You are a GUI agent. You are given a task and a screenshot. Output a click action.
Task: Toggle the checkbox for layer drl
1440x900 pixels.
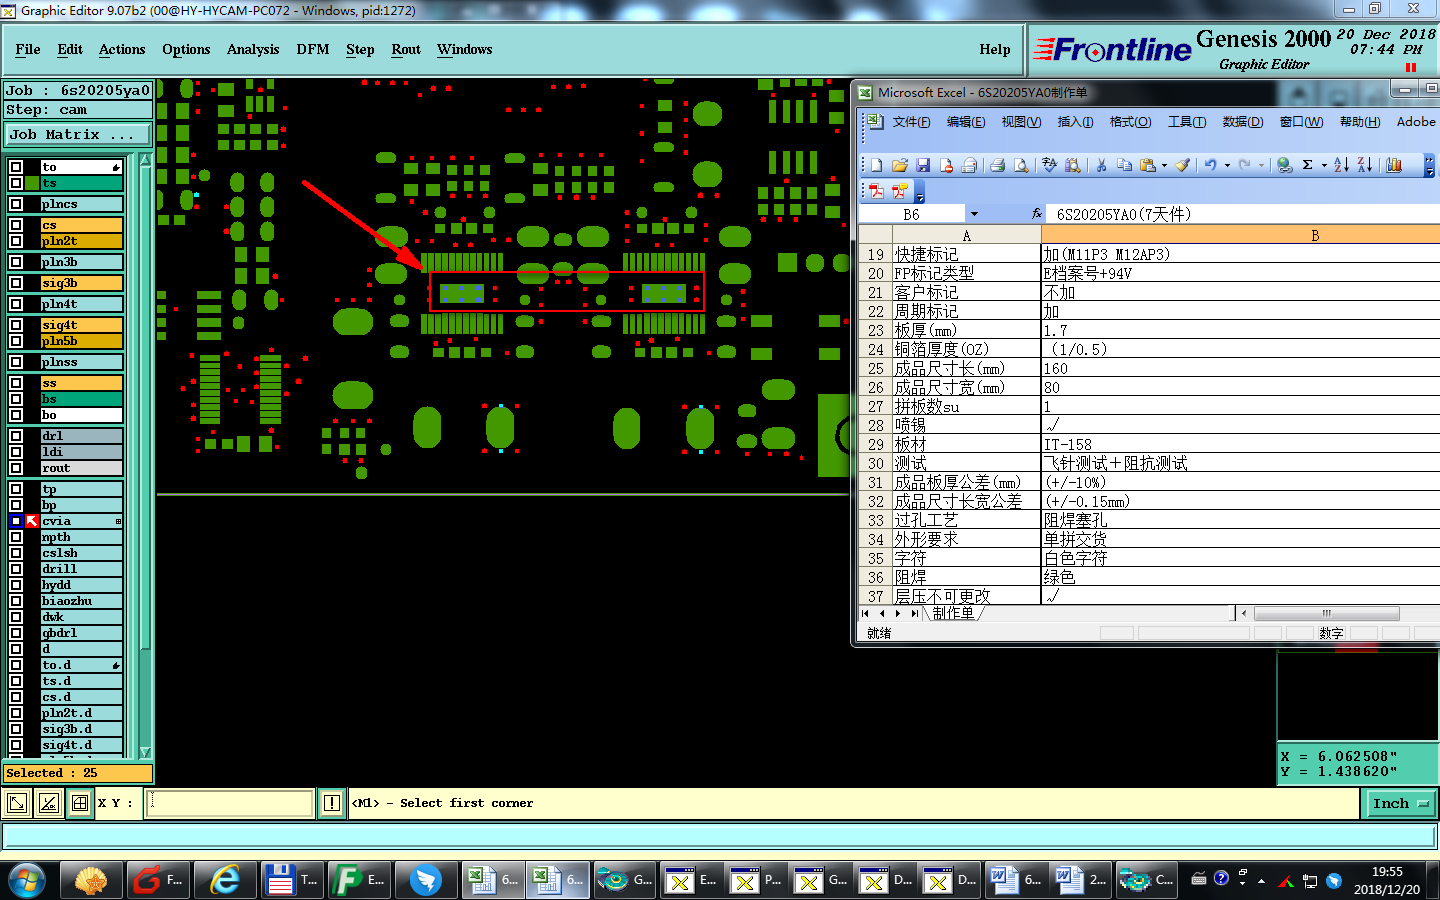pyautogui.click(x=16, y=436)
